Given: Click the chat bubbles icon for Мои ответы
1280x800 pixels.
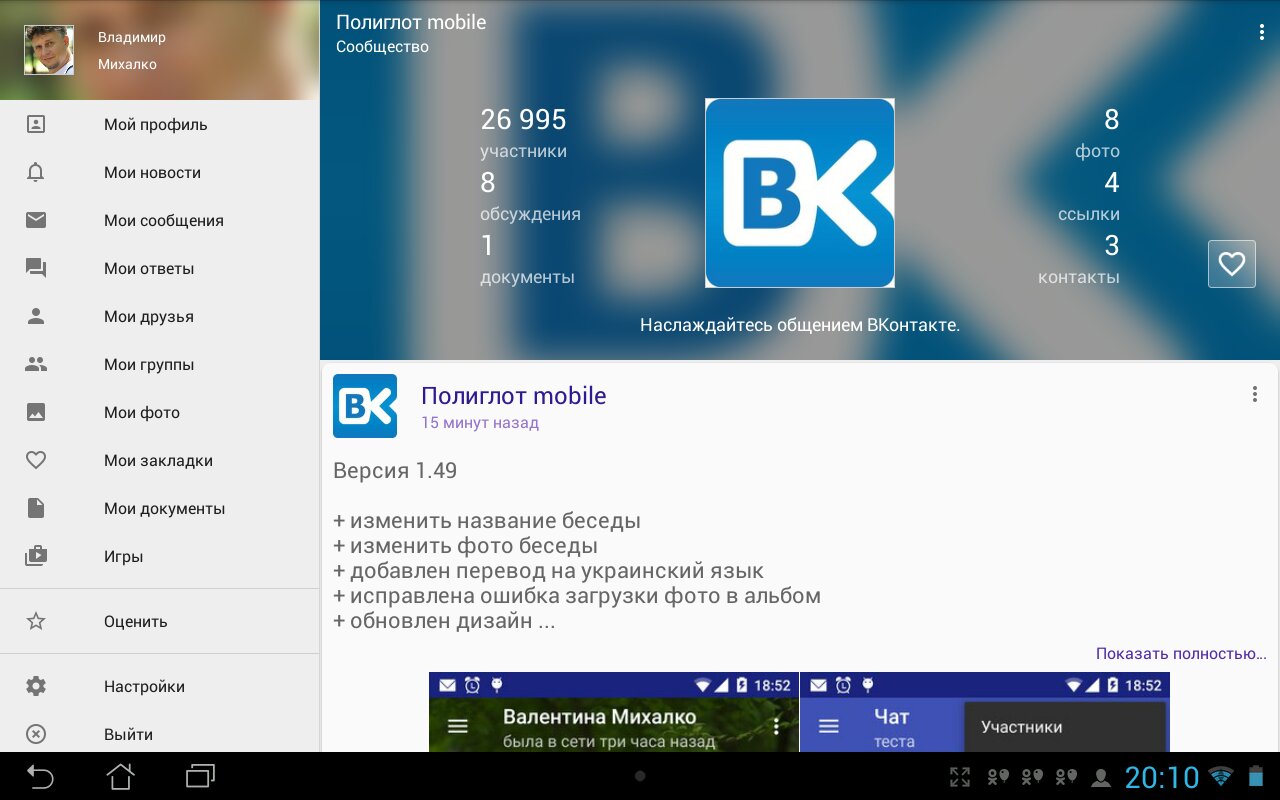Looking at the screenshot, I should [x=36, y=269].
